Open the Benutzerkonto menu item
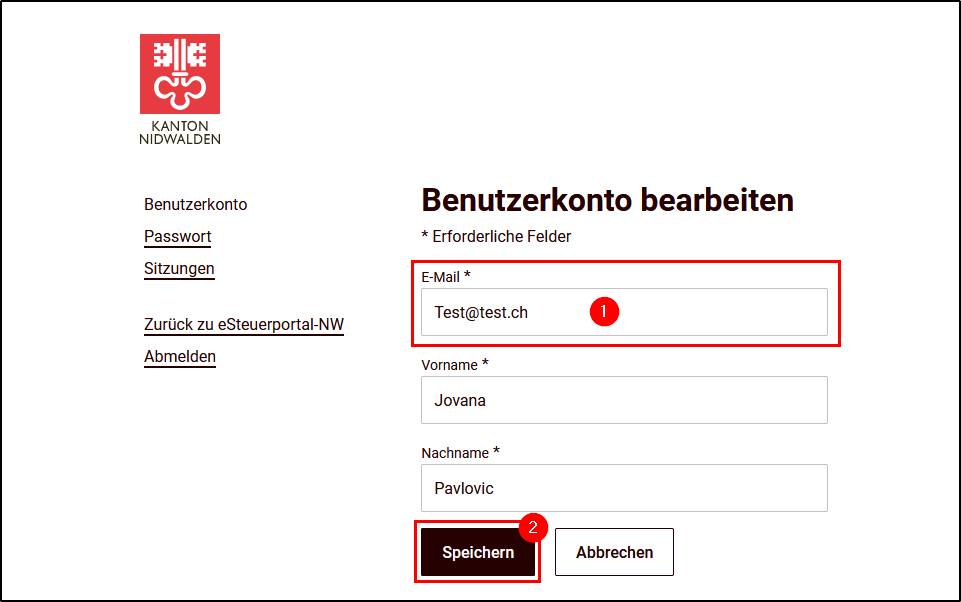Screen dimensions: 961x602 [x=196, y=204]
